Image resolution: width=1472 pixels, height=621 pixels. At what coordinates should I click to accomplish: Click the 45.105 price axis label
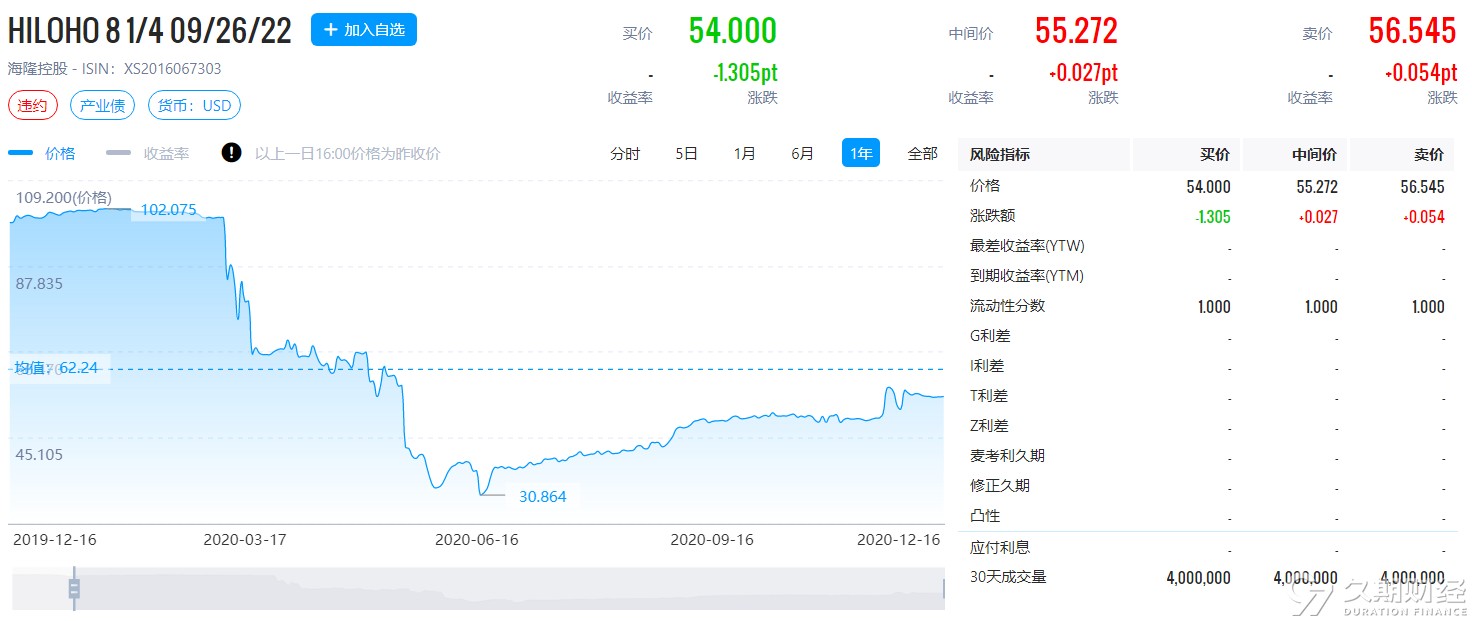pos(39,455)
